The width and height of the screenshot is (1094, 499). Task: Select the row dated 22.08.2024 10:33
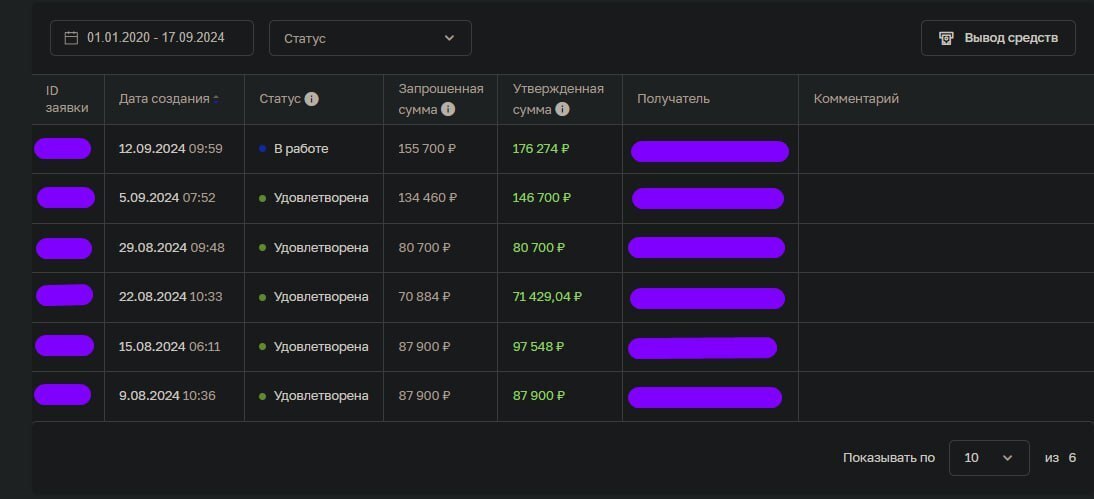click(562, 297)
